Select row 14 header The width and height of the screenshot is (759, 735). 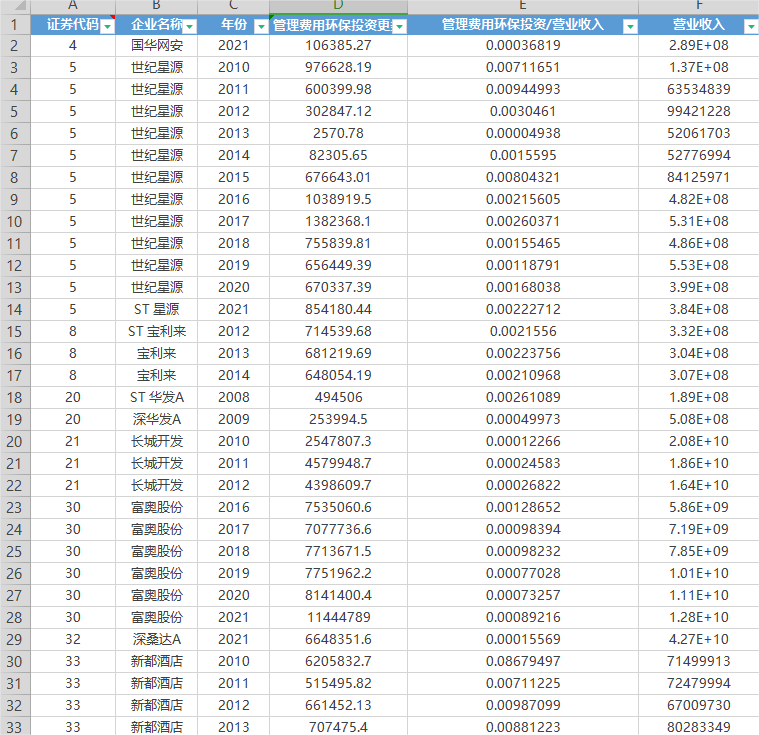coord(15,309)
